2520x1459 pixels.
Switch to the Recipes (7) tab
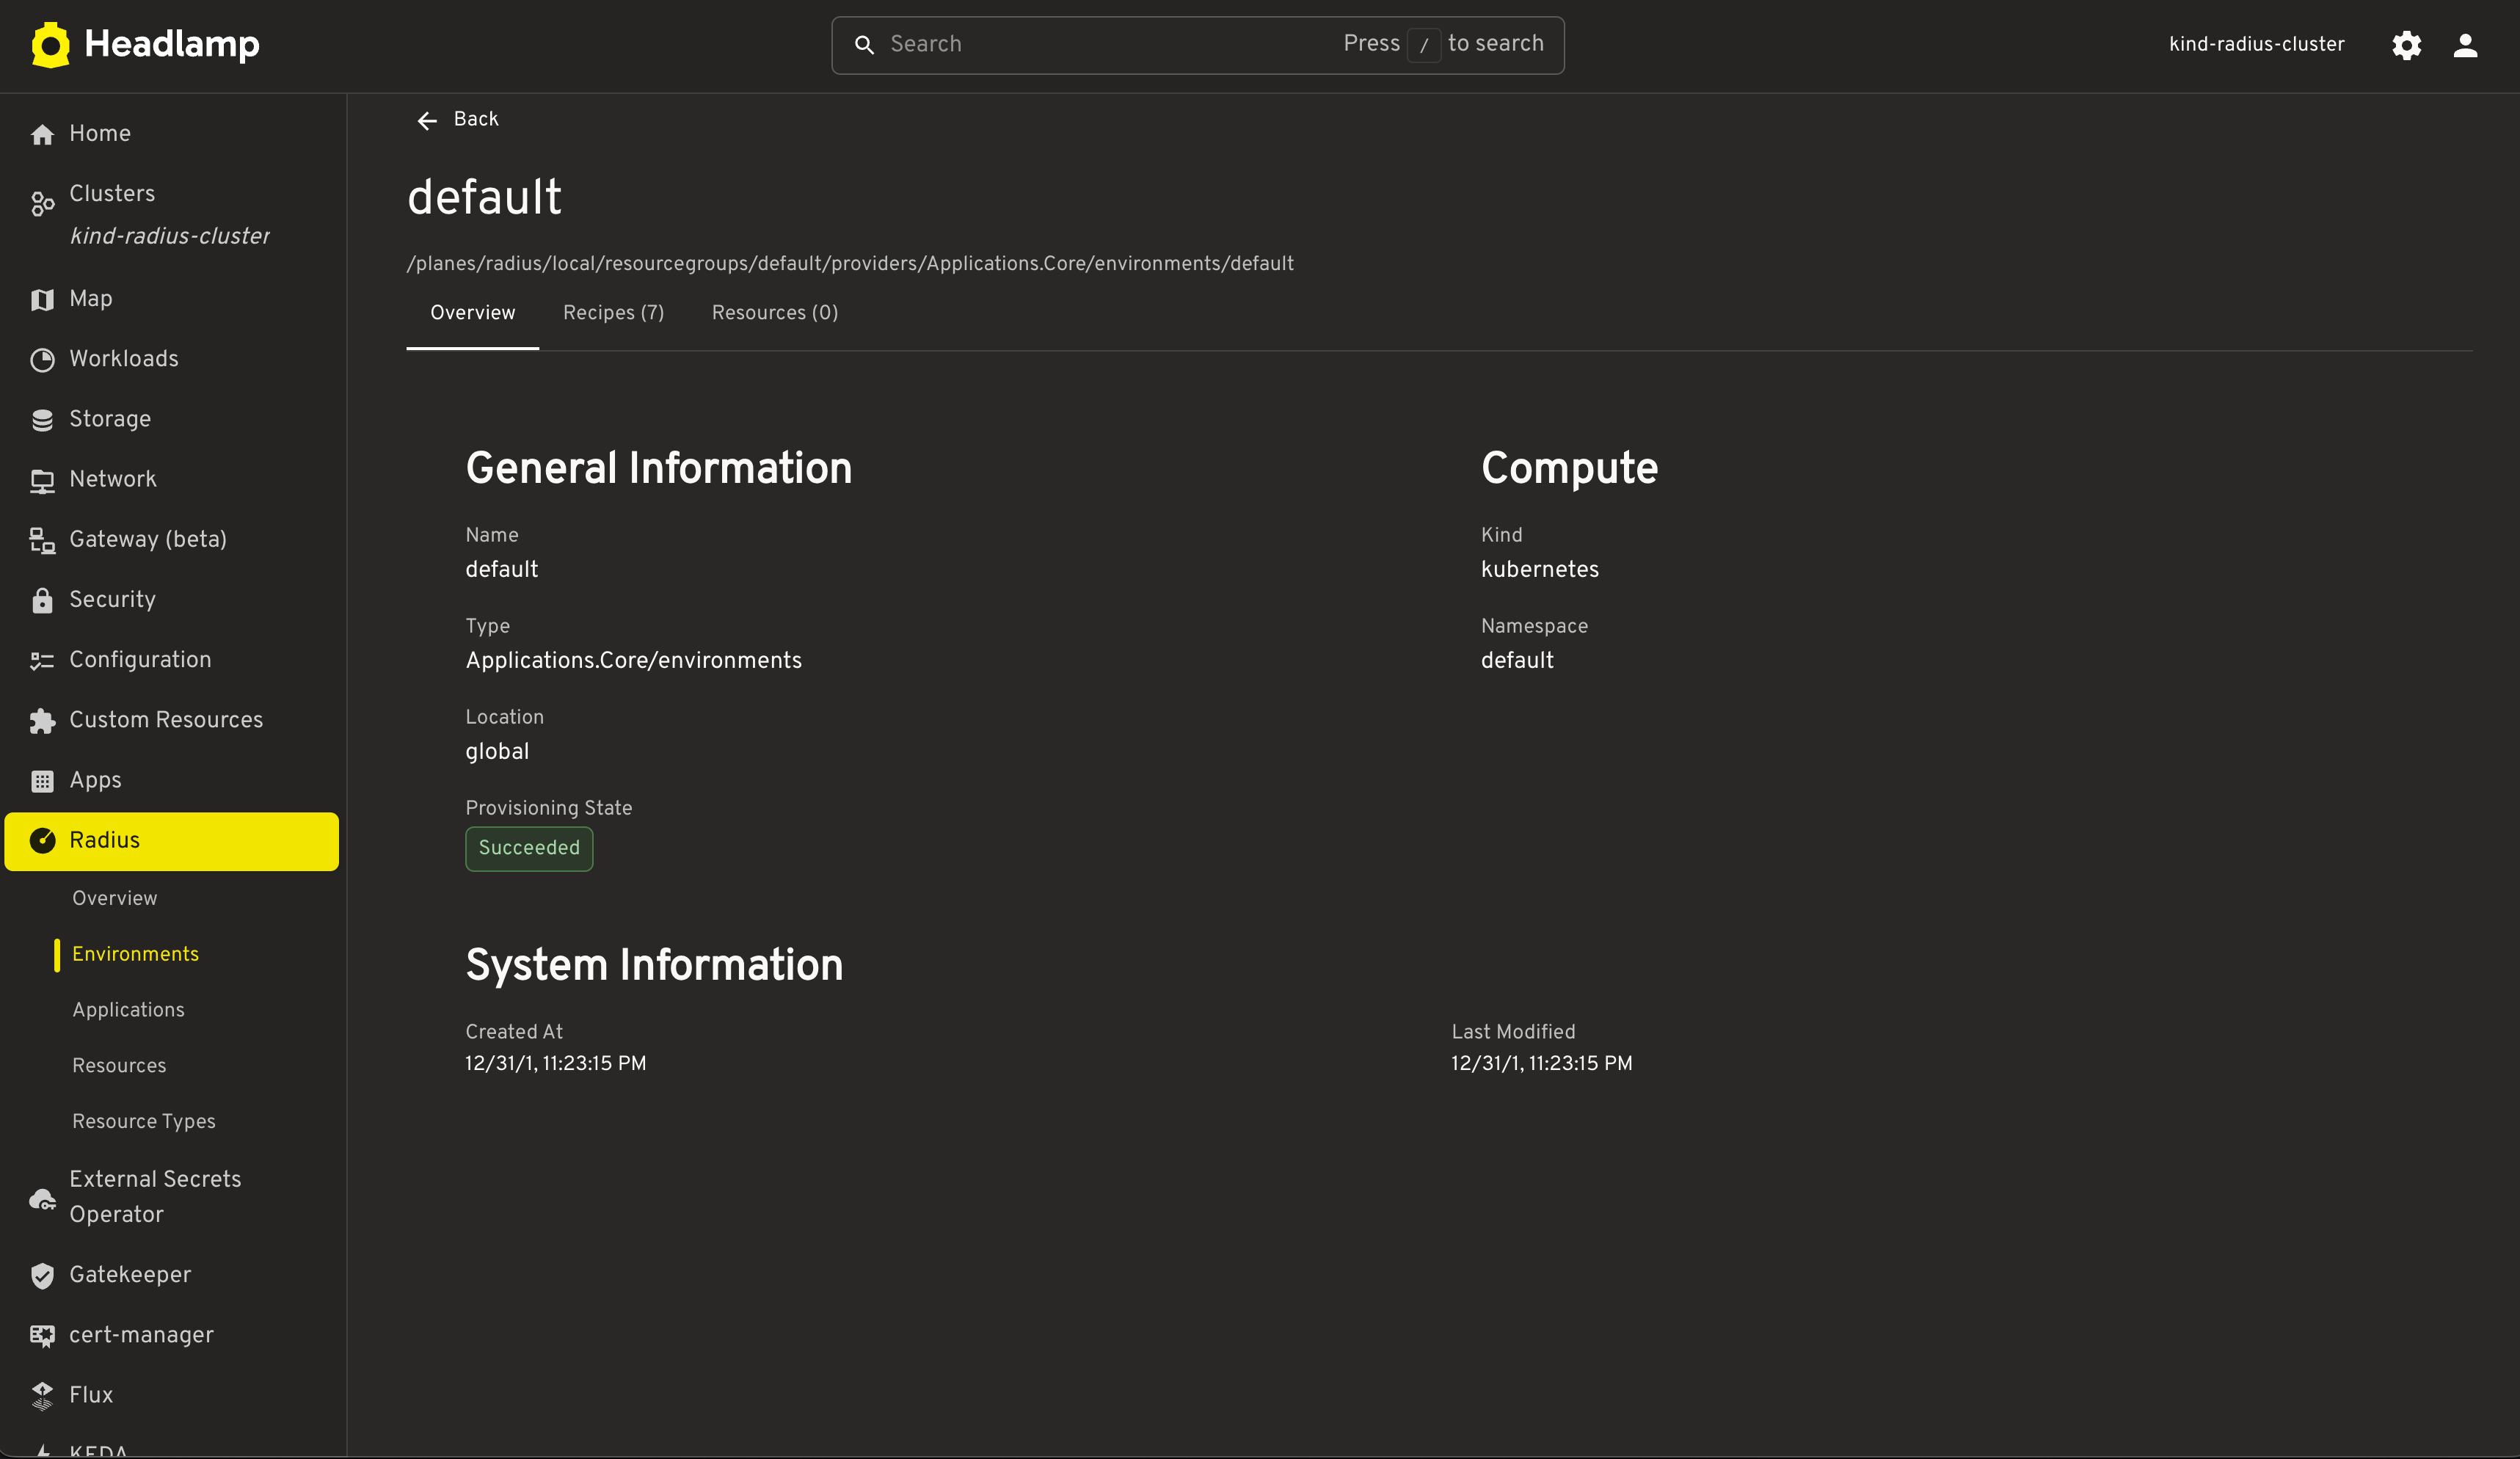tap(613, 313)
